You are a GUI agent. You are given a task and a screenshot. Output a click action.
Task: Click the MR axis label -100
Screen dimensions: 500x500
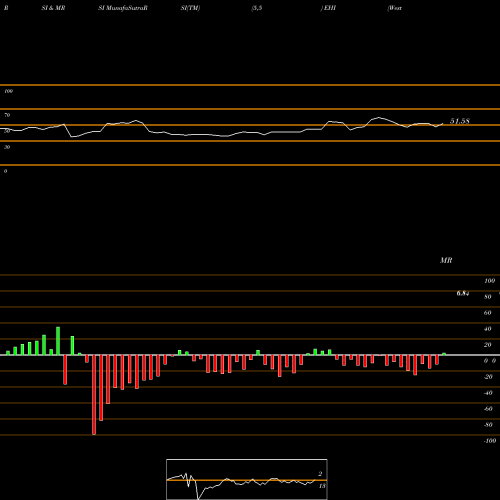point(490,441)
